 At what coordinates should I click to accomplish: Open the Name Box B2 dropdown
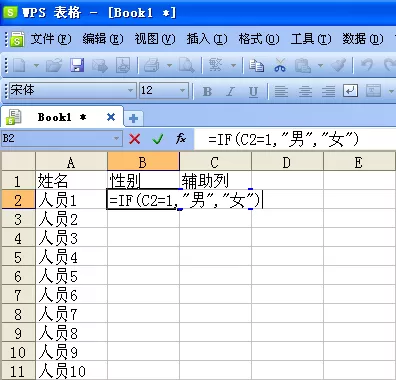(x=116, y=138)
